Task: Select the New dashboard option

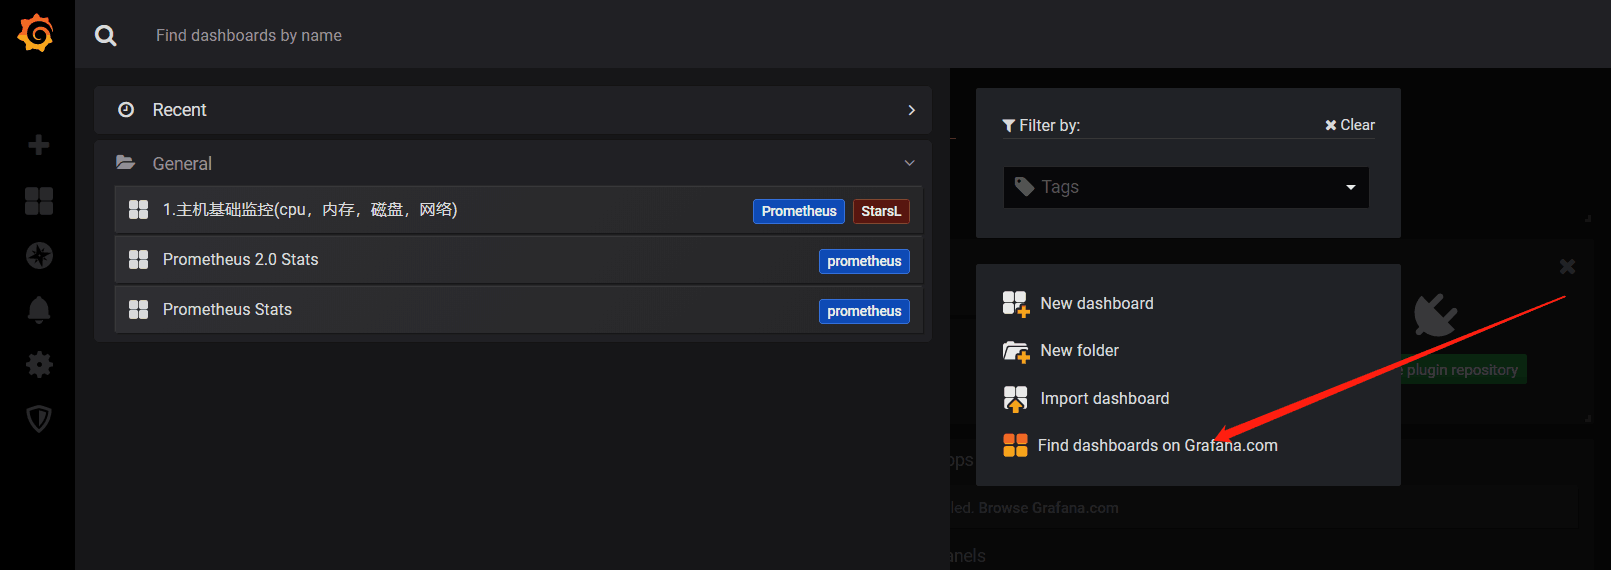Action: pyautogui.click(x=1097, y=304)
